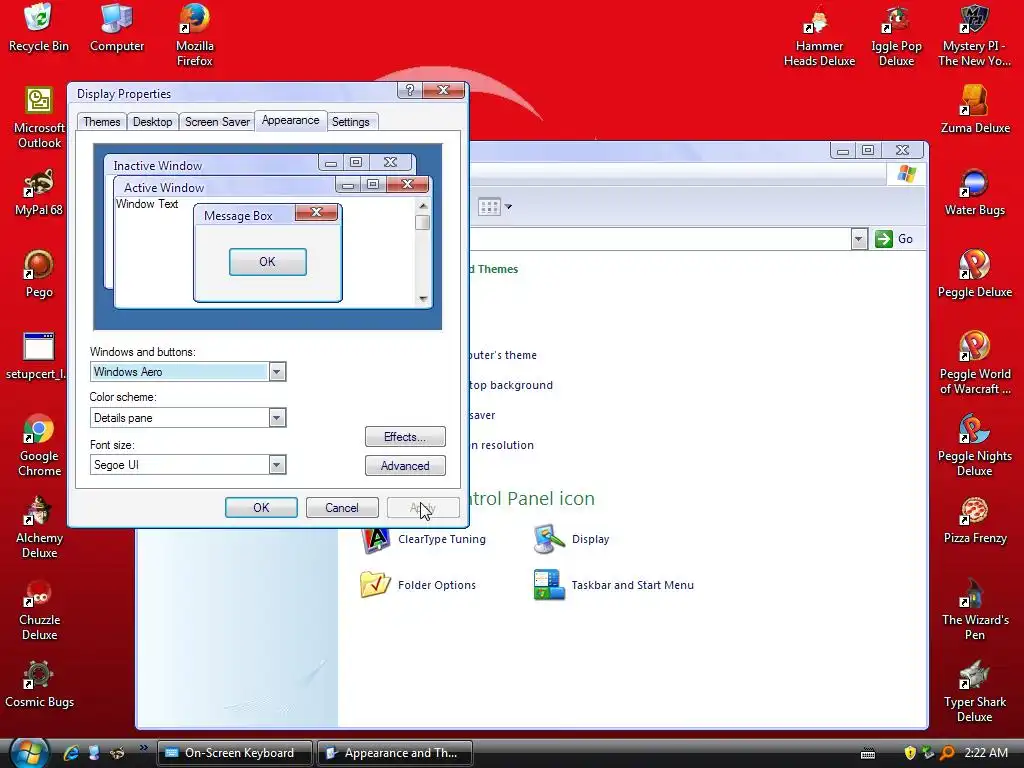This screenshot has width=1024, height=768.
Task: Expand the Quick Launch overflow chevron
Action: coord(144,748)
